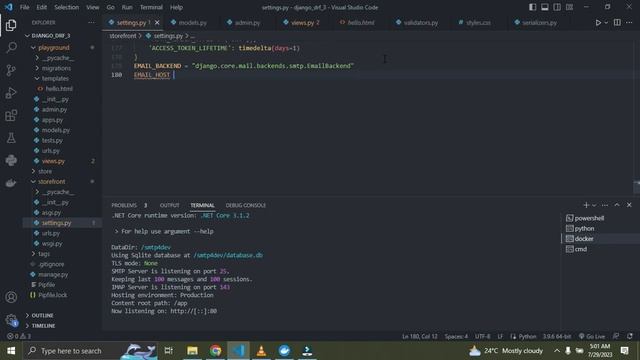
Task: Change language mode Python in status bar
Action: click(x=527, y=336)
